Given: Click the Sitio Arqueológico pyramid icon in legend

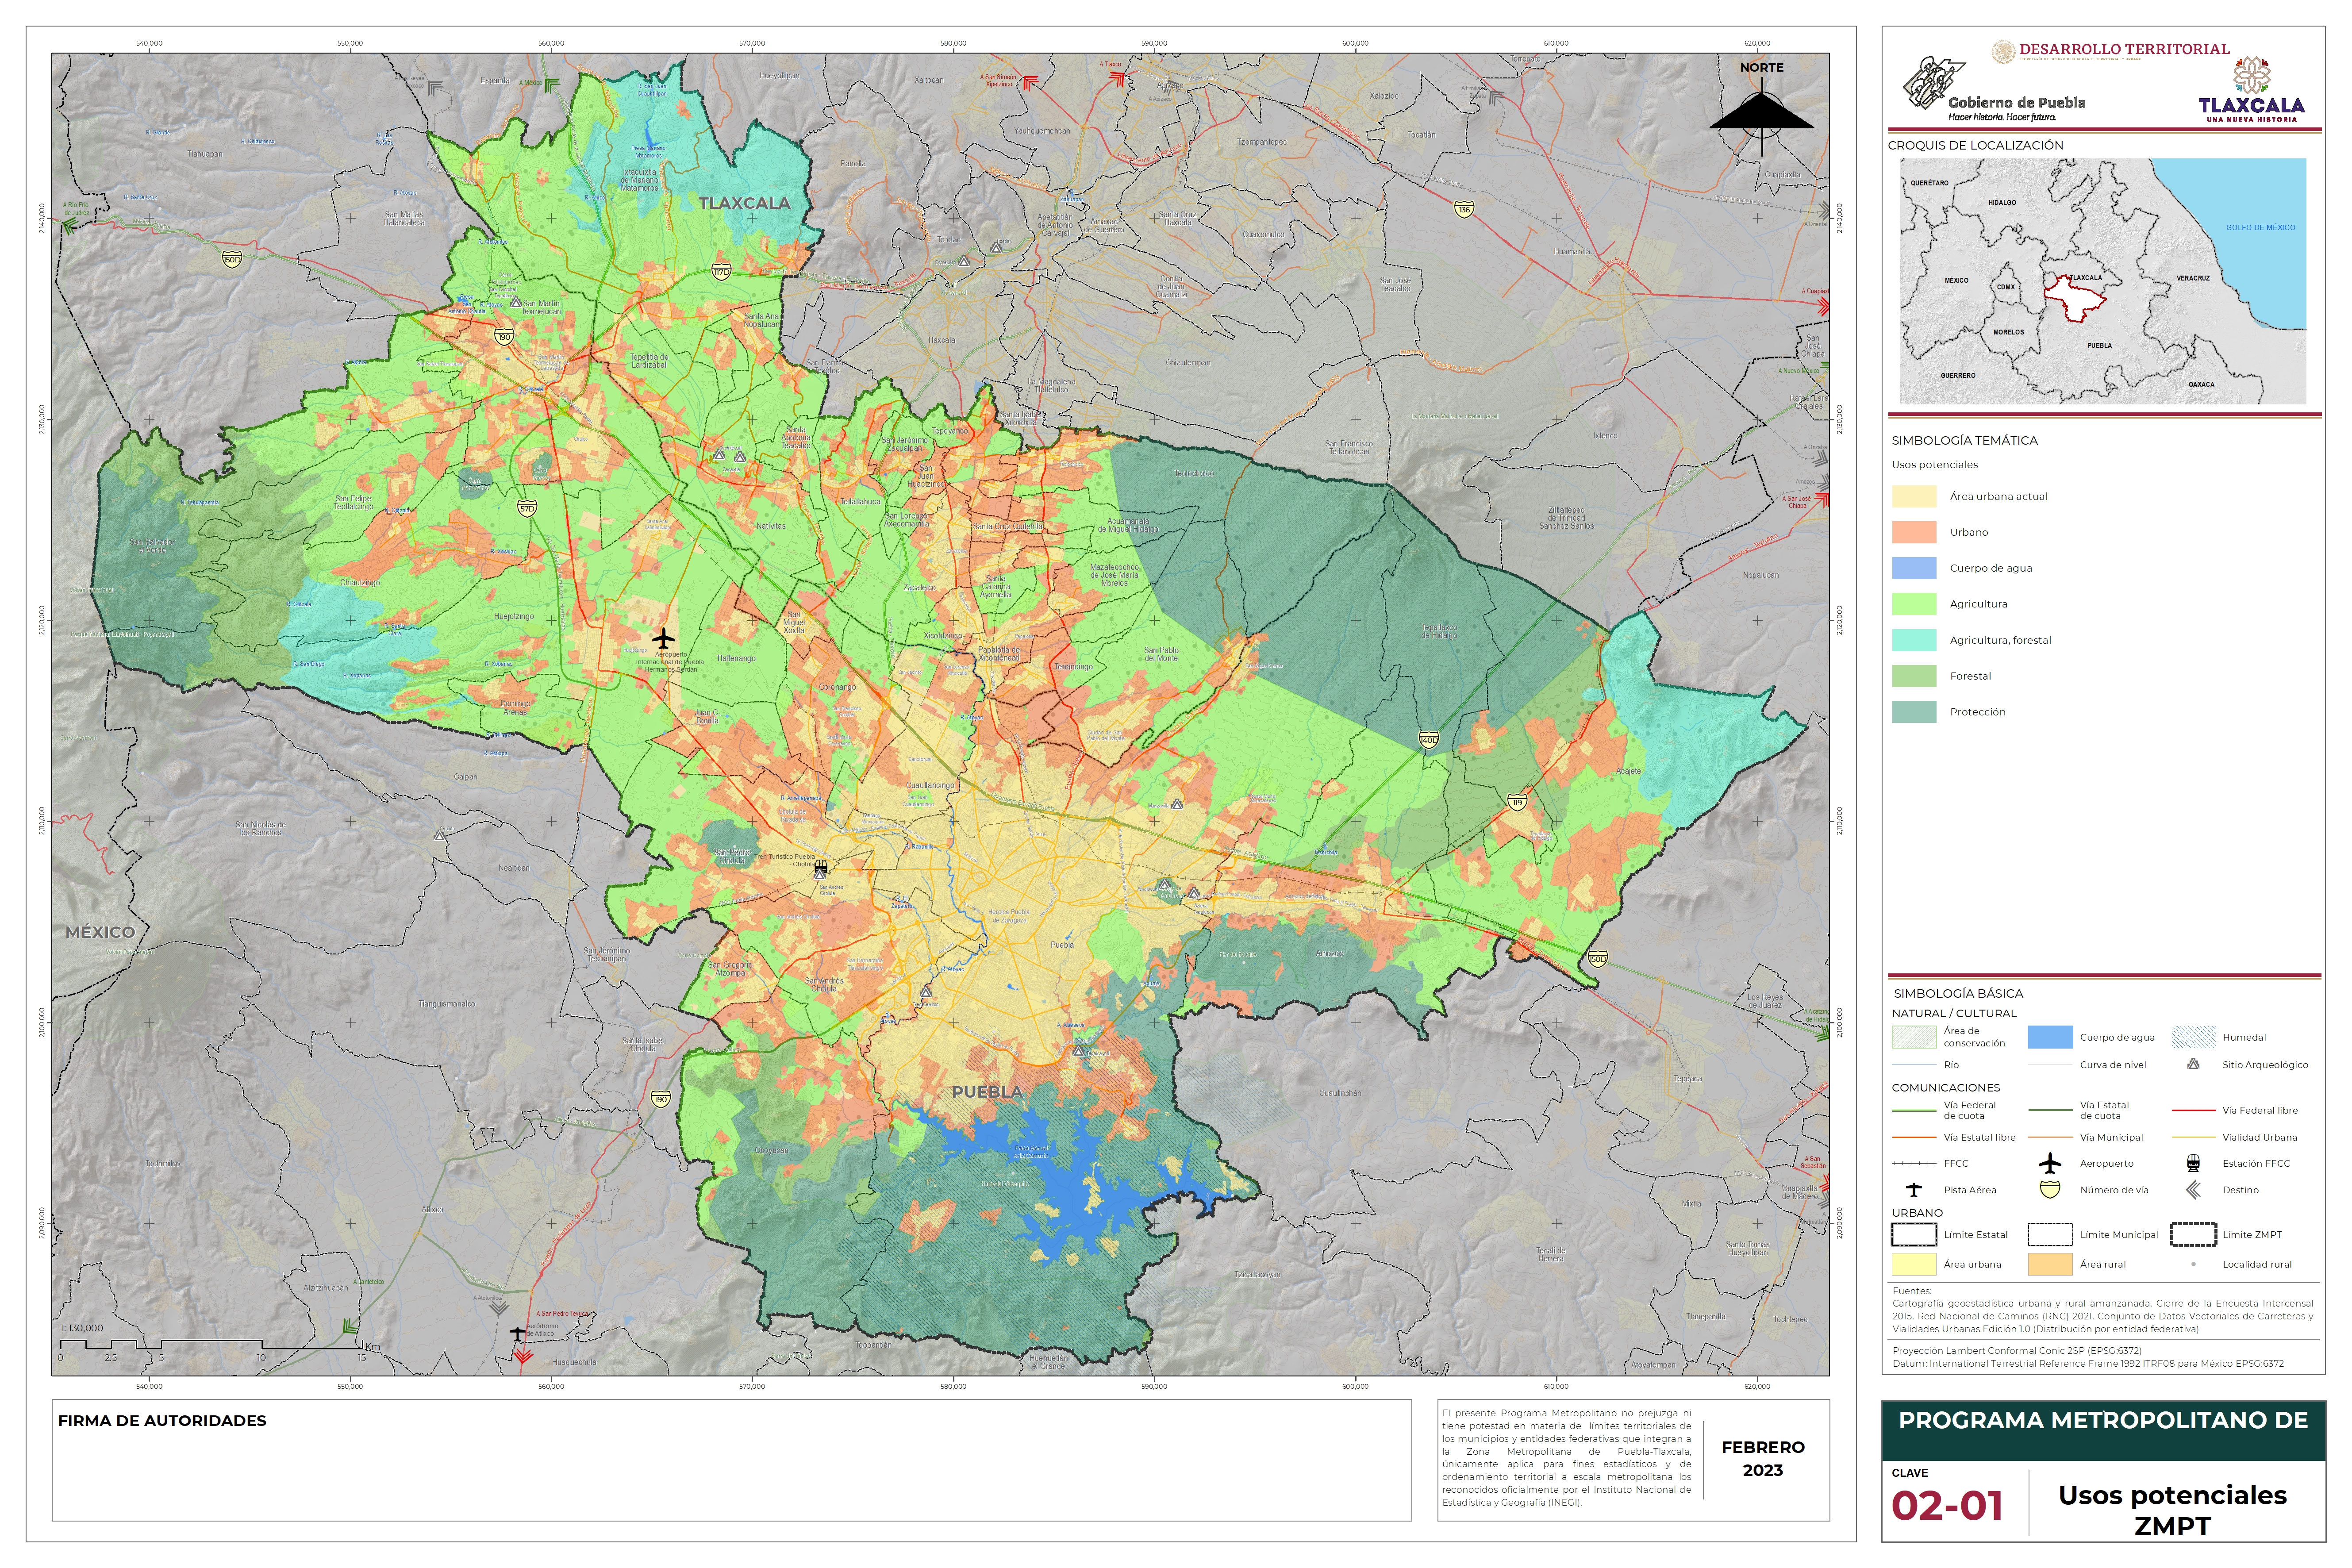Looking at the screenshot, I should coord(2193,1064).
